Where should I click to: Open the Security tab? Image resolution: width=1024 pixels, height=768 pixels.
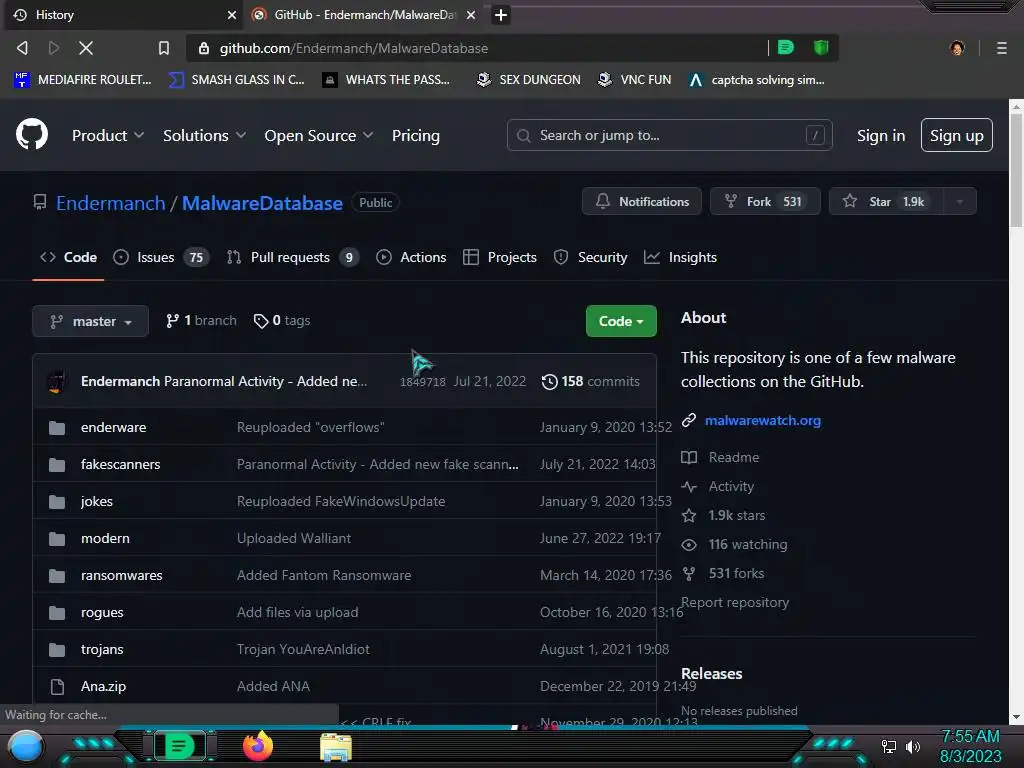590,257
